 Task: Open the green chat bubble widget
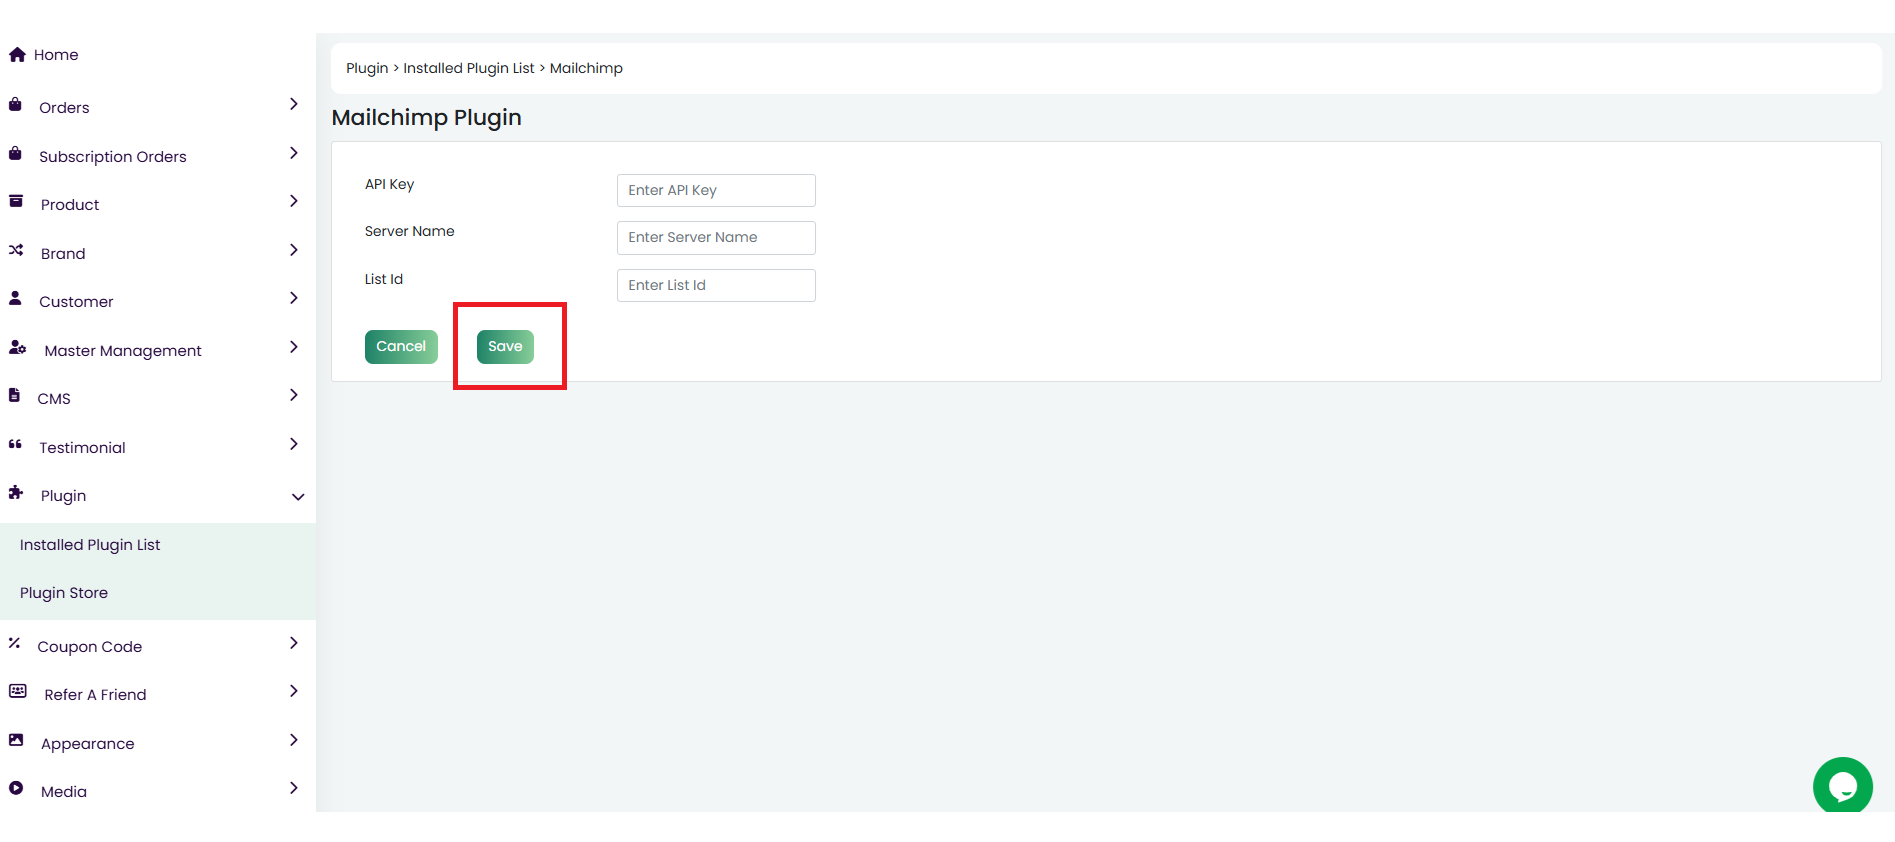point(1842,786)
